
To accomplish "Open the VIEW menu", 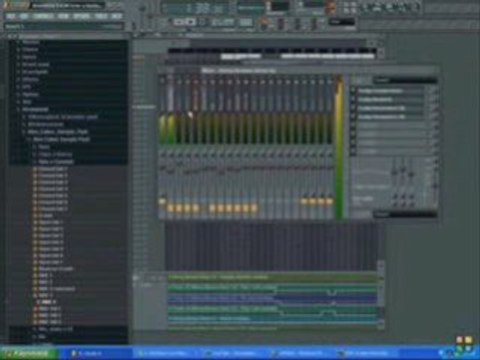I will pyautogui.click(x=63, y=16).
